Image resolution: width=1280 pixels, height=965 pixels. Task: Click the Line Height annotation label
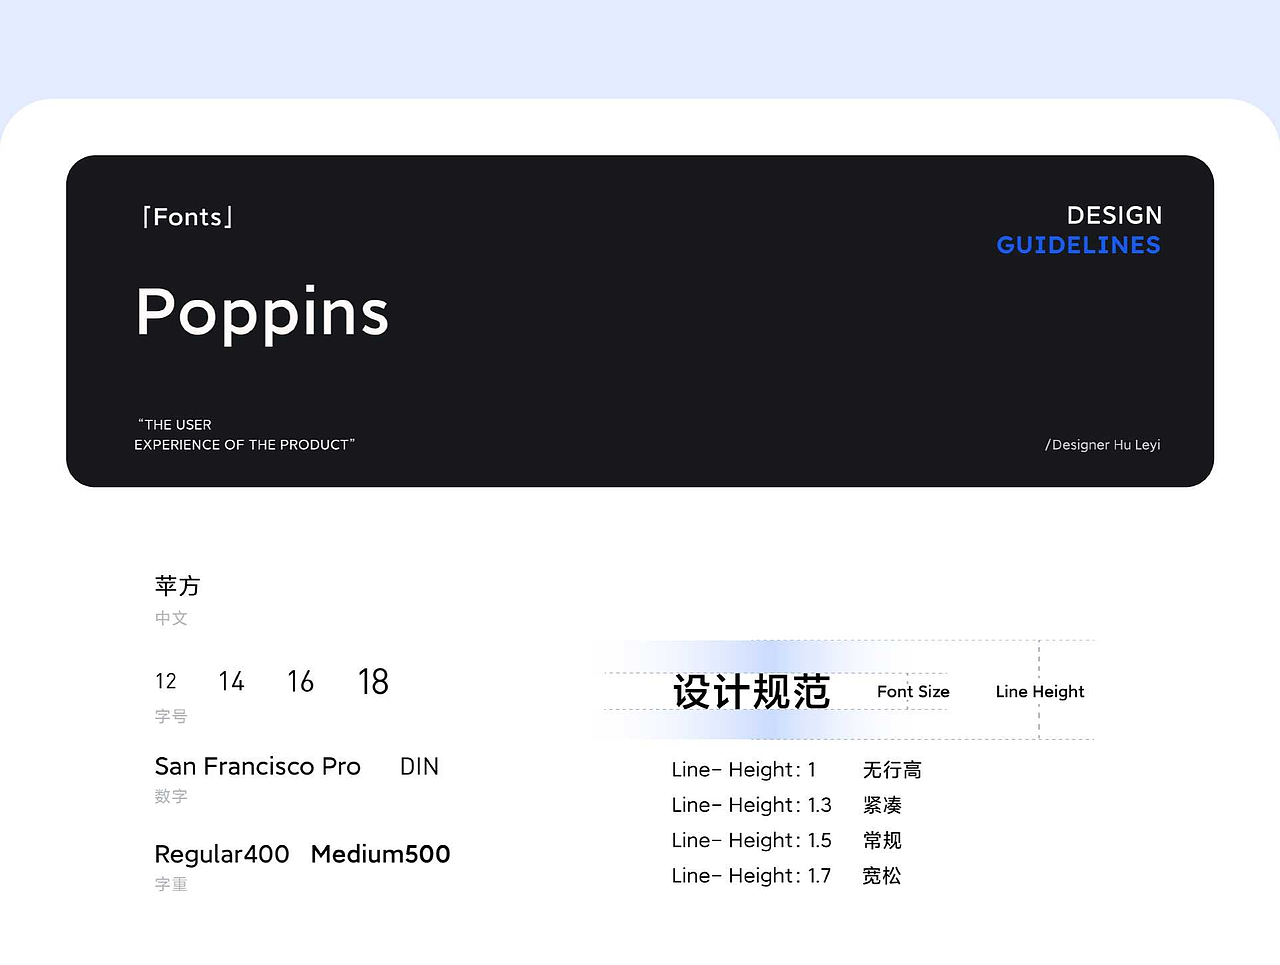[x=1040, y=692]
